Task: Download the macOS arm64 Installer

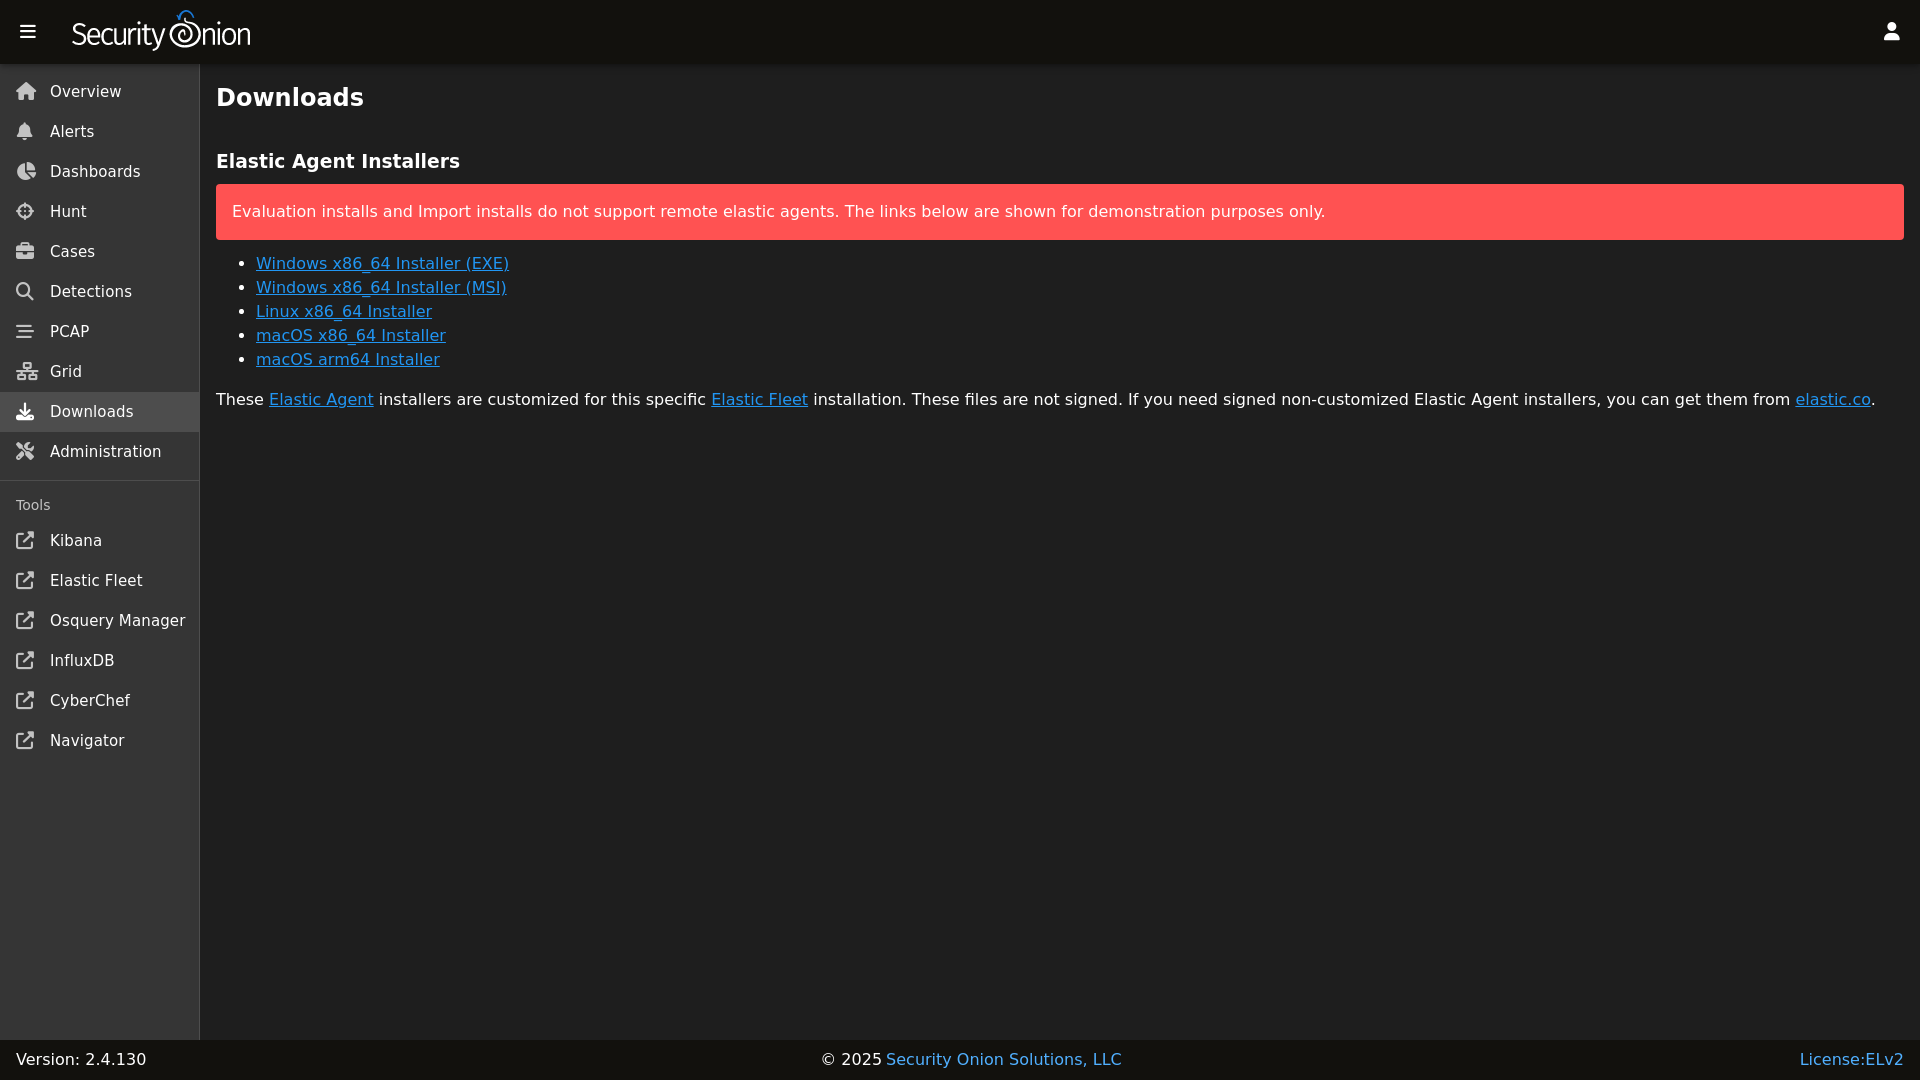Action: point(347,360)
